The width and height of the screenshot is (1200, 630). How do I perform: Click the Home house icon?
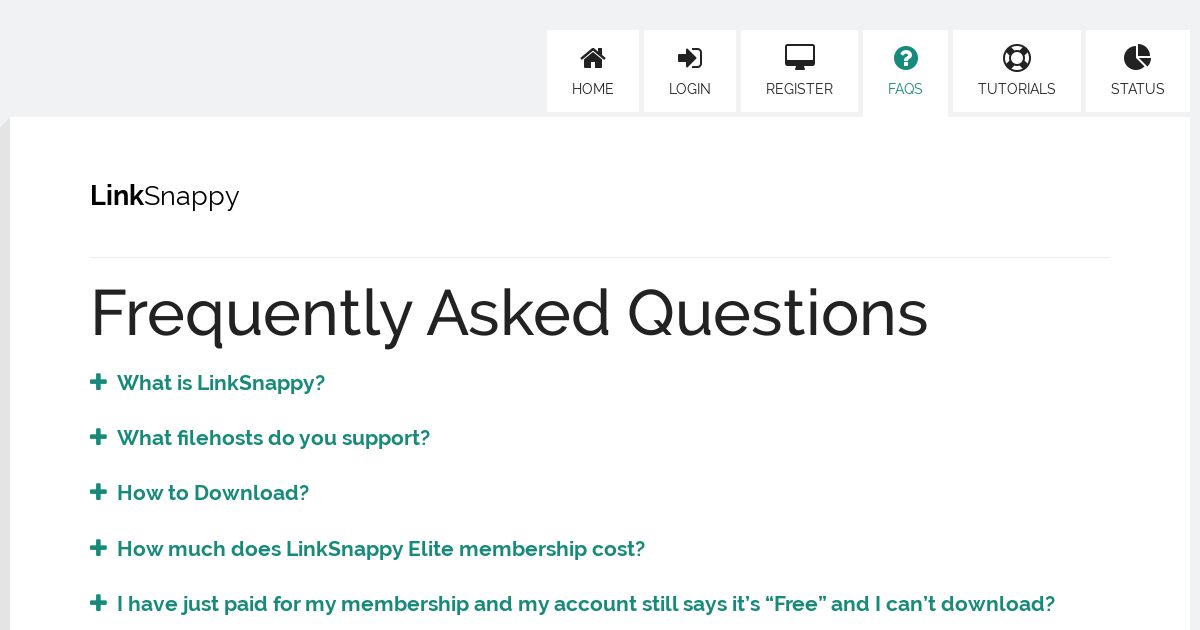593,58
